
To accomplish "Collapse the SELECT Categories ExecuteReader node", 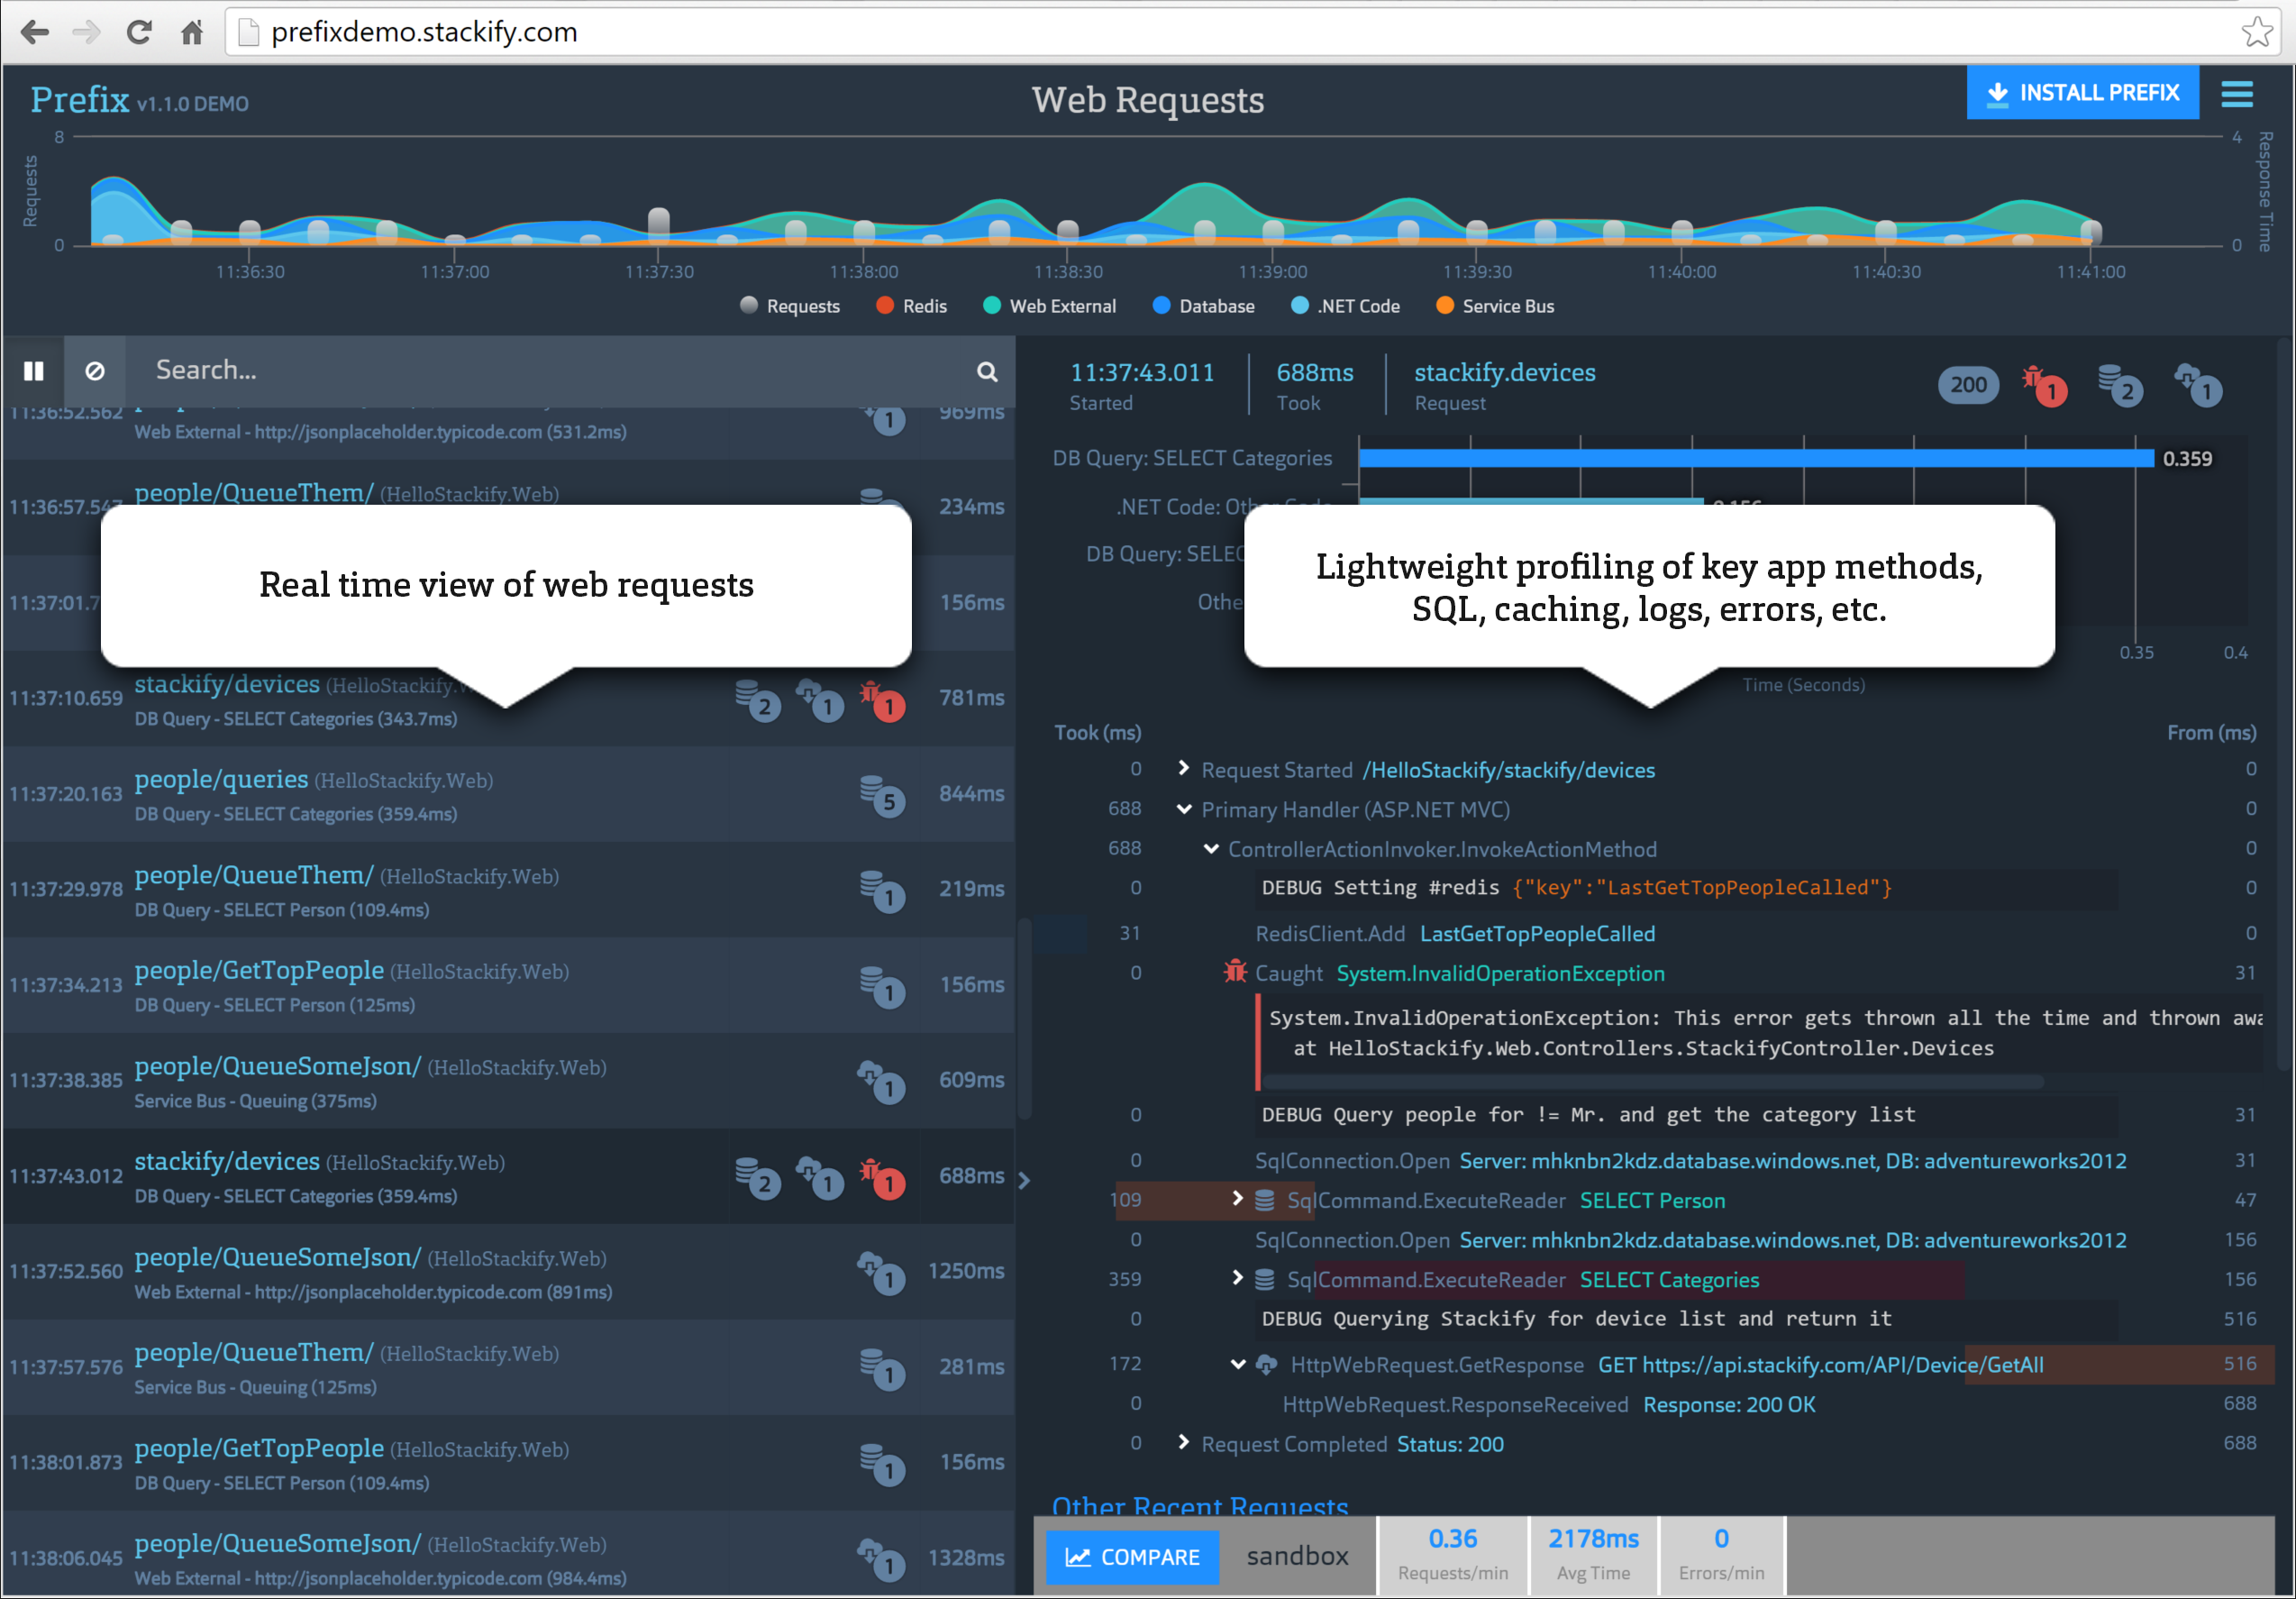I will [x=1238, y=1280].
